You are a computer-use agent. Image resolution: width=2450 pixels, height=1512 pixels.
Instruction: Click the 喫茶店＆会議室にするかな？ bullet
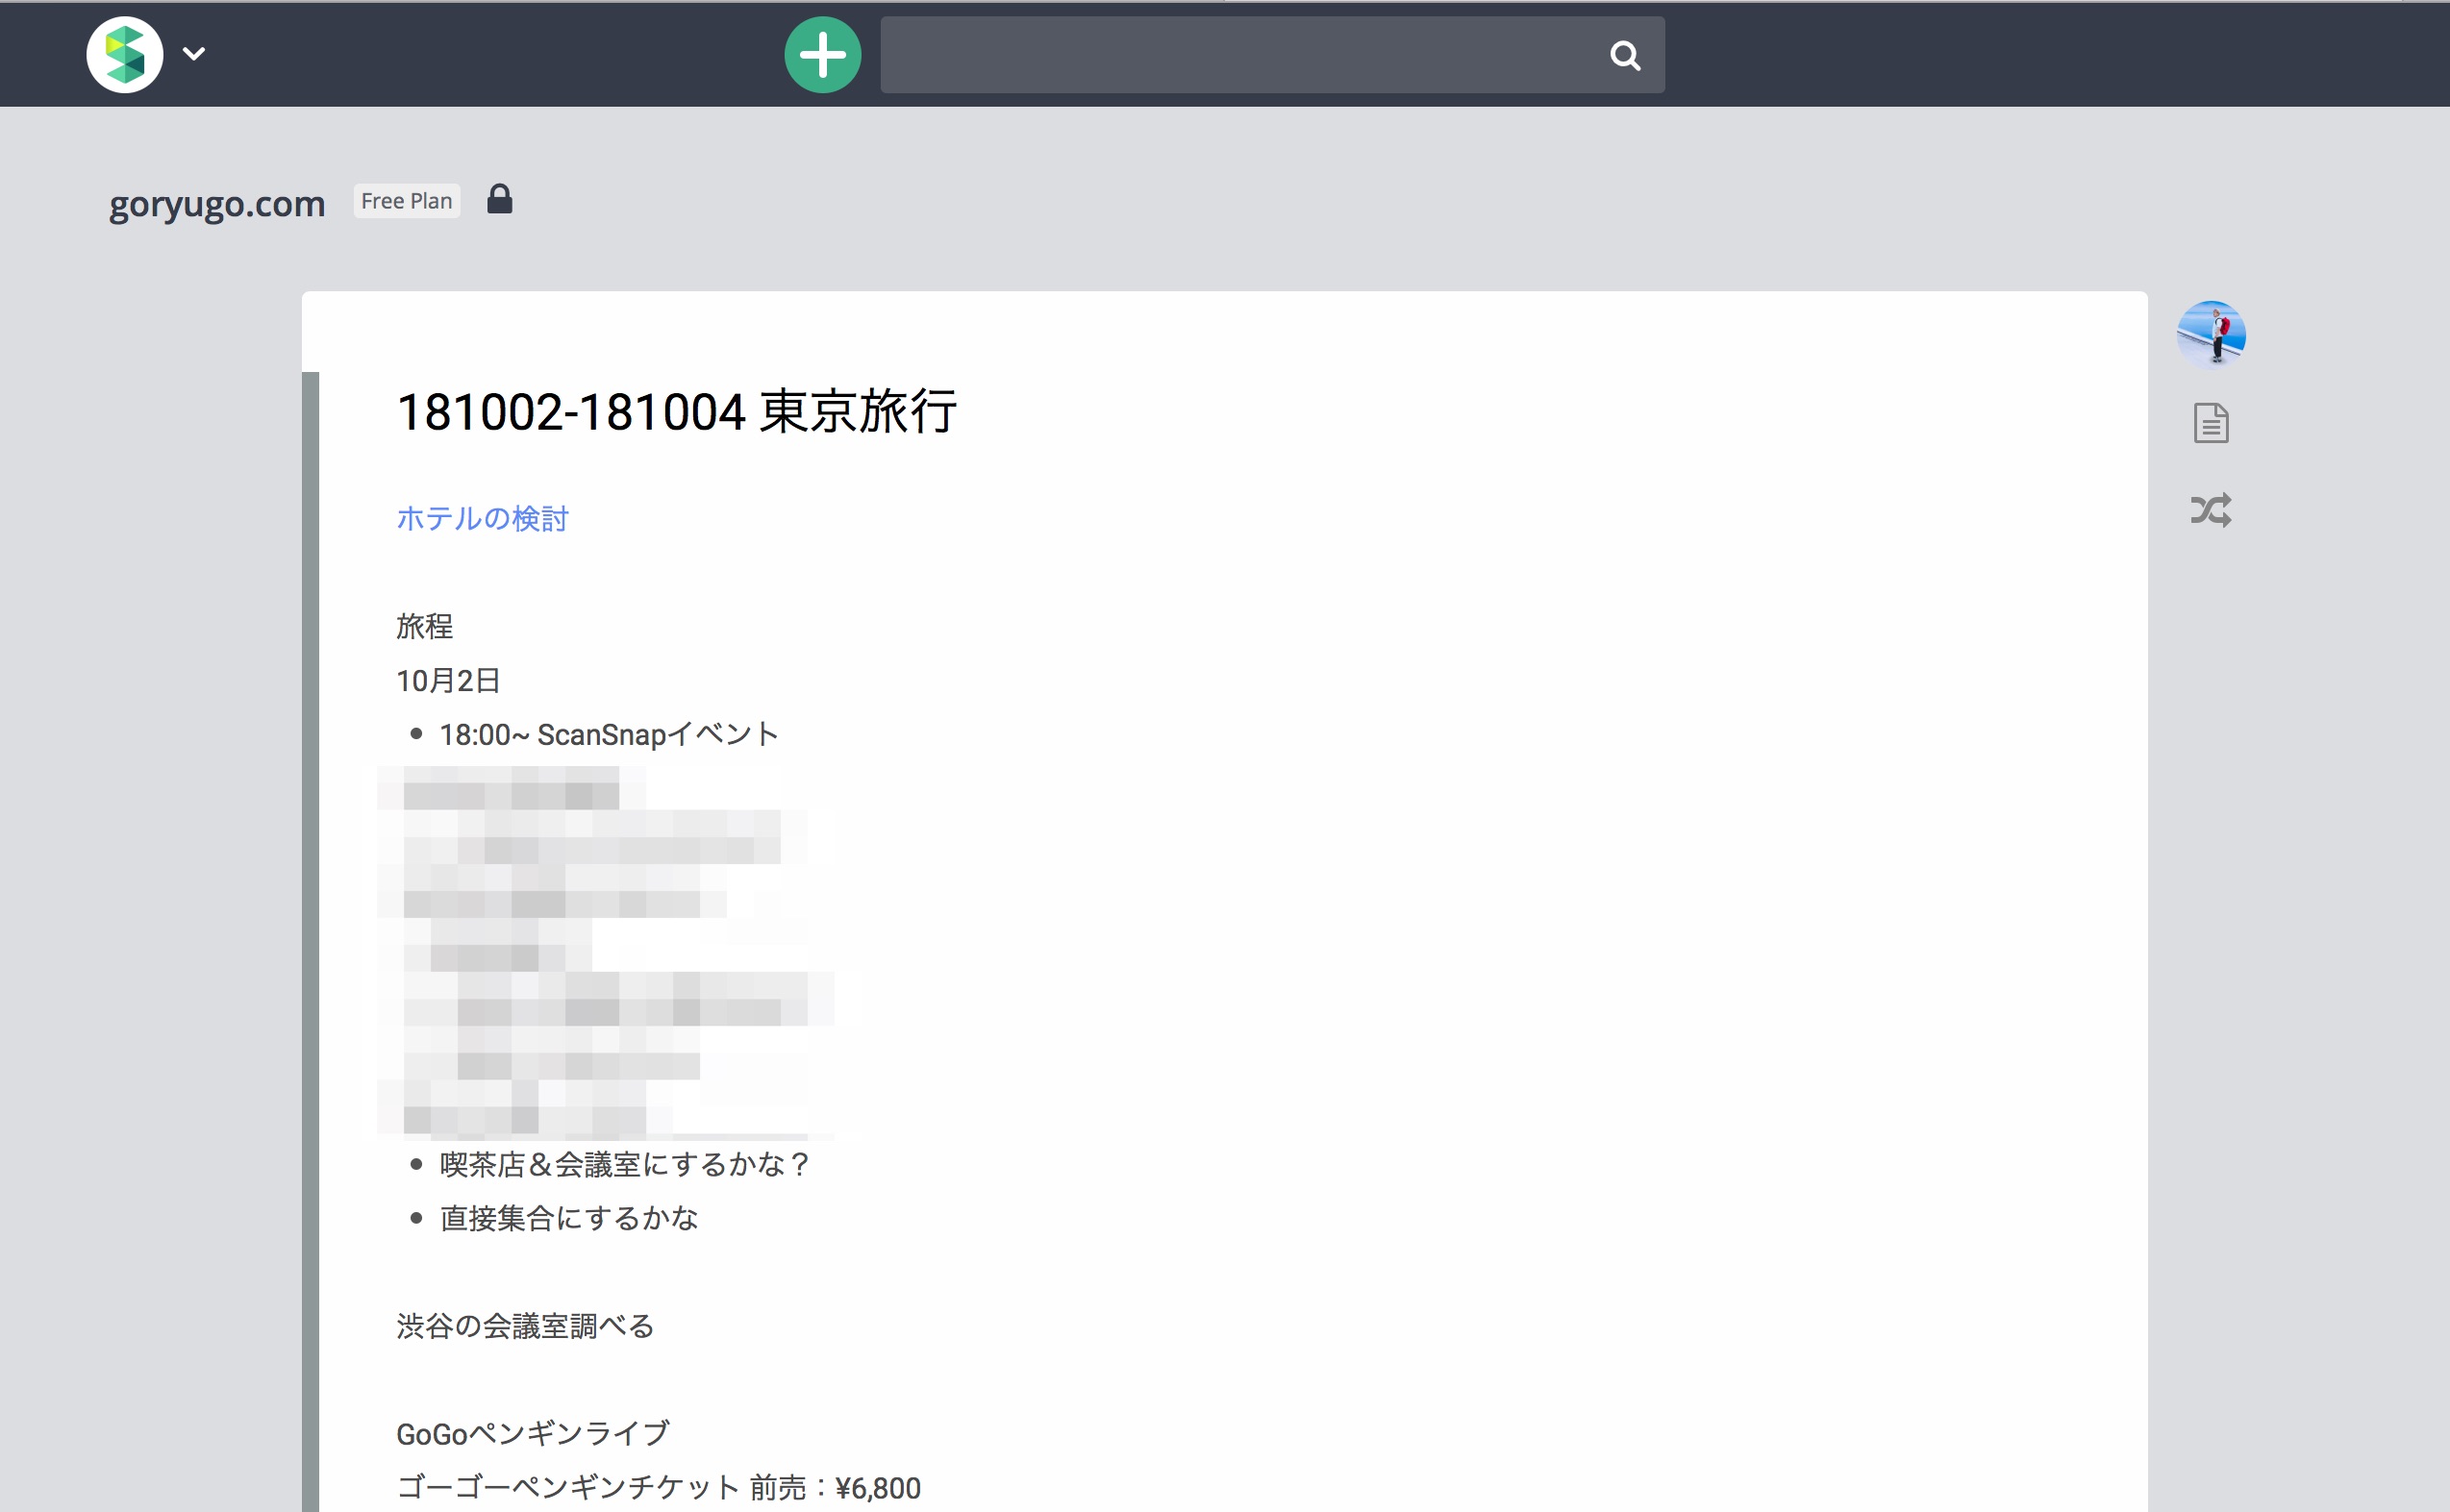point(624,1165)
